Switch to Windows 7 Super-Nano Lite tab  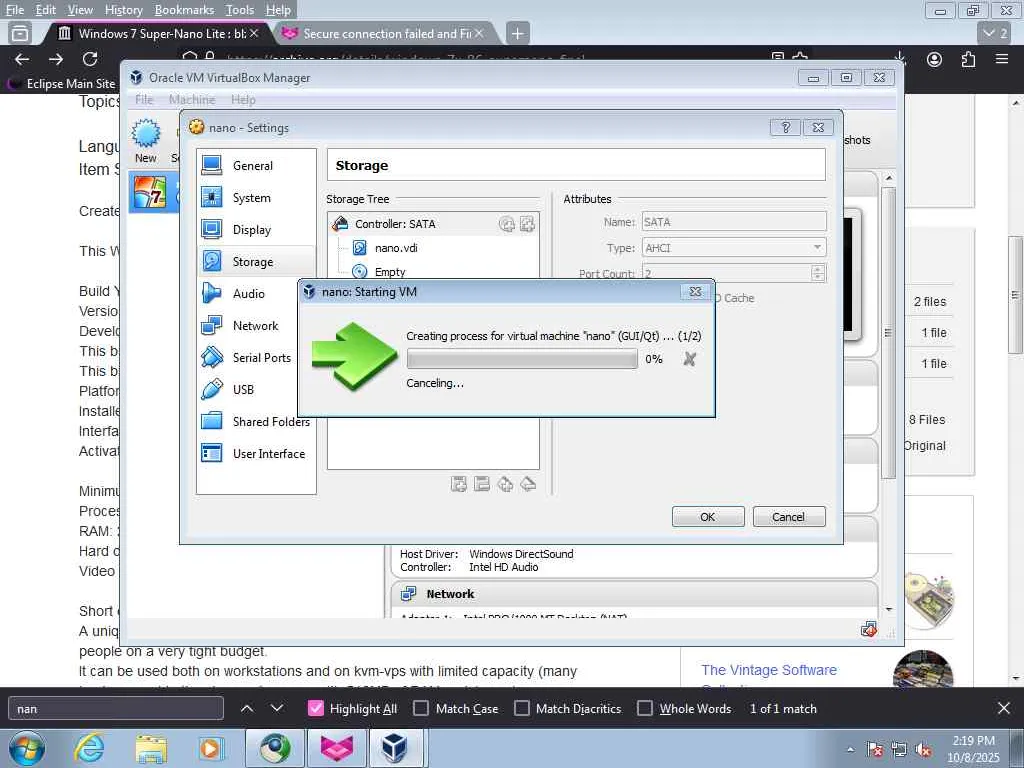pyautogui.click(x=157, y=33)
